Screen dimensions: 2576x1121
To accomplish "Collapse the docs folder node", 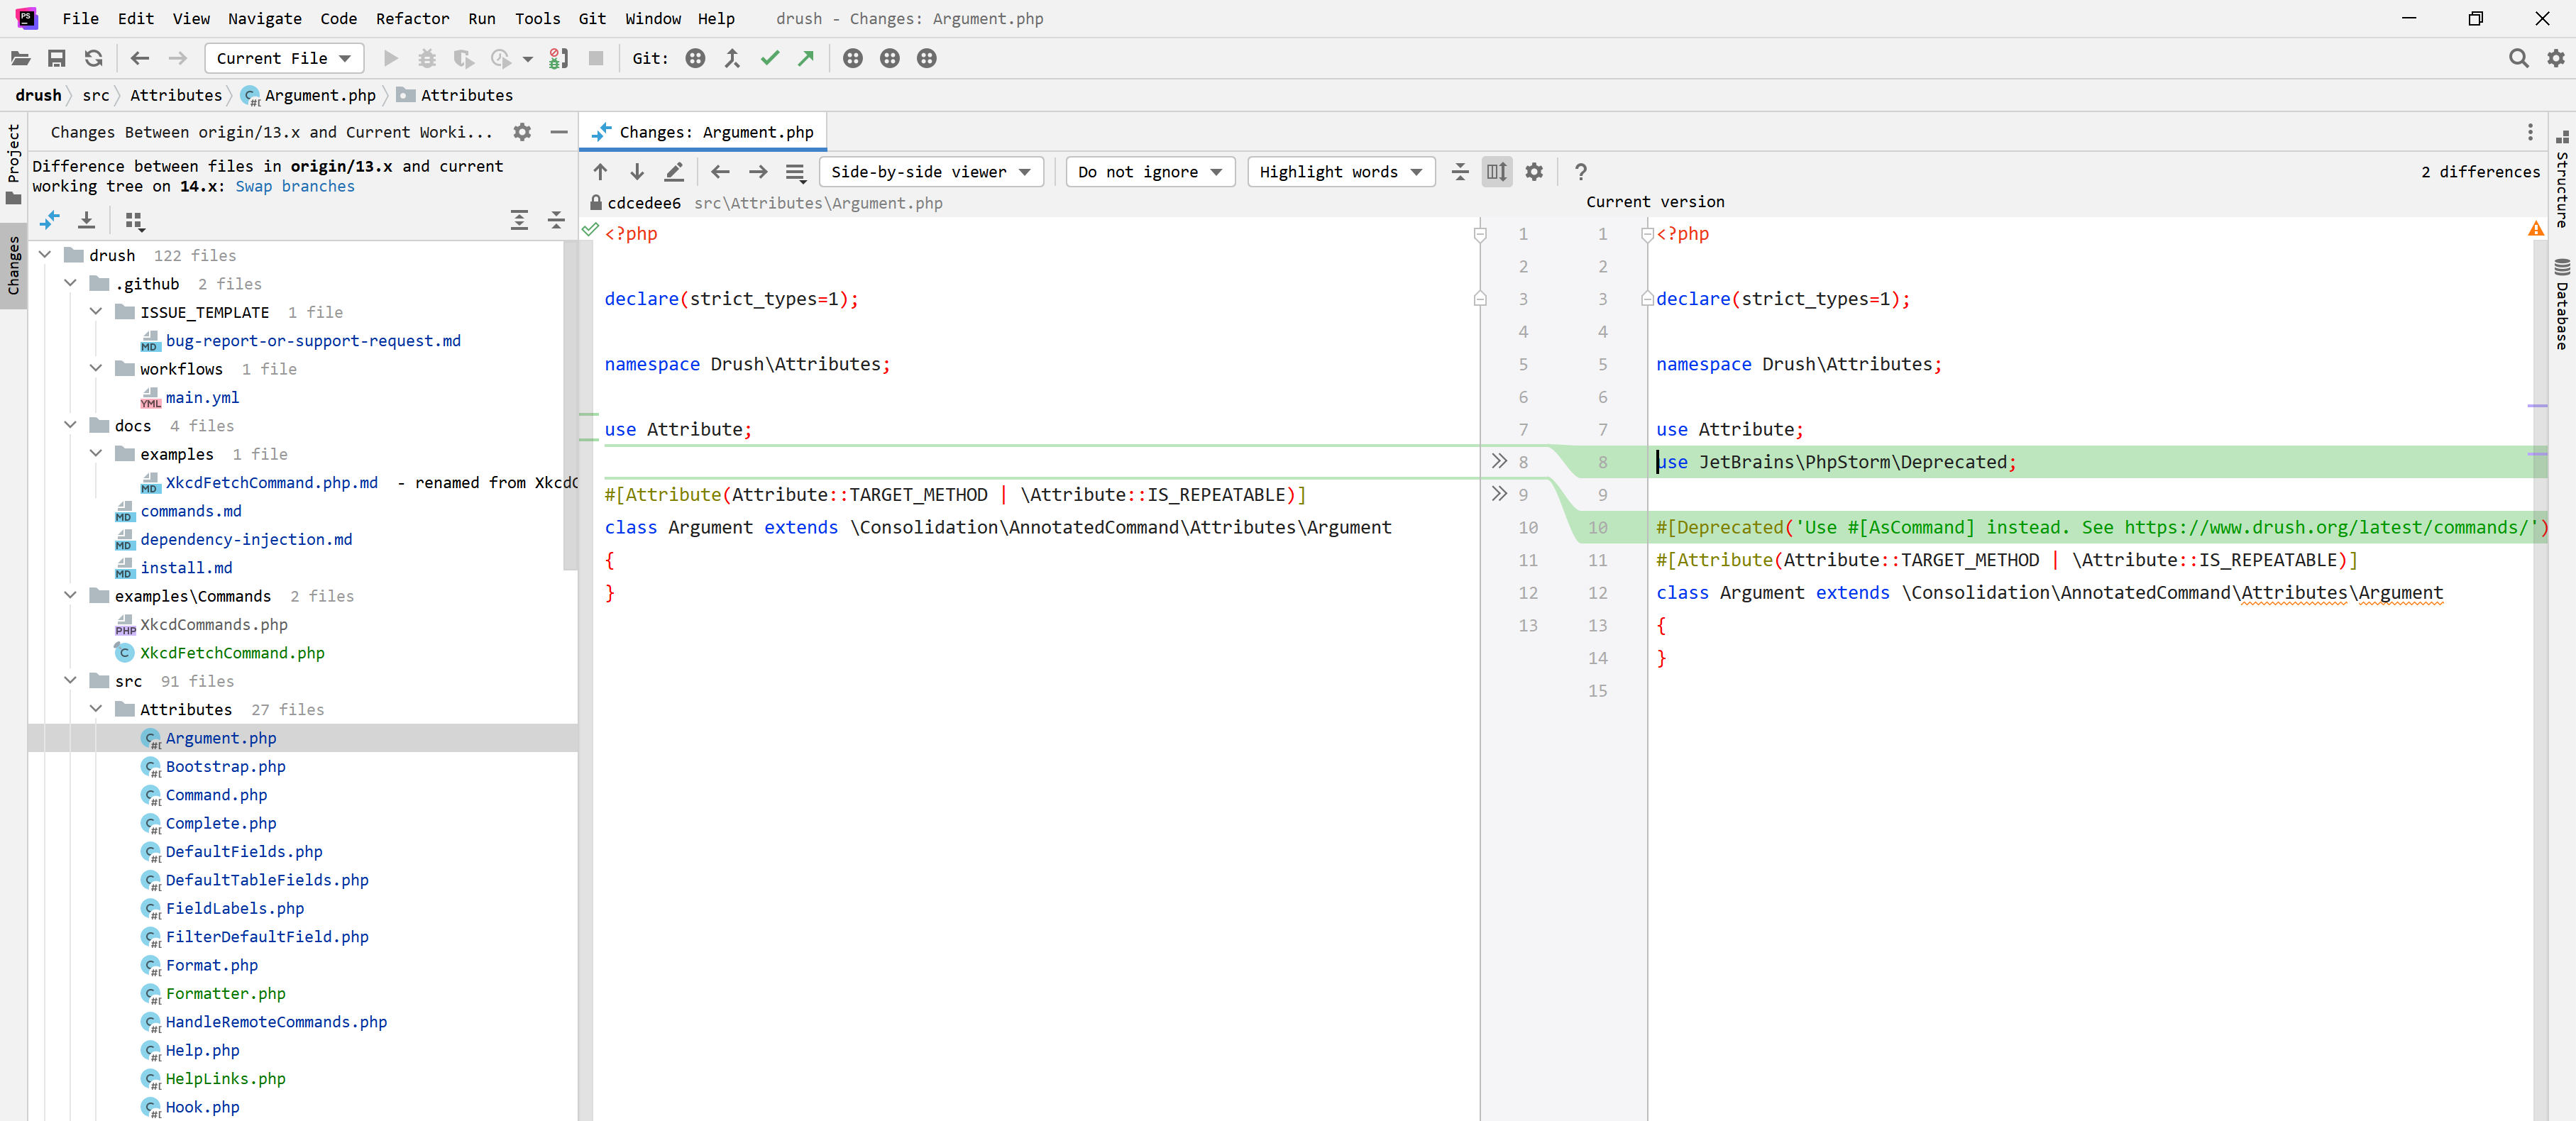I will (70, 426).
